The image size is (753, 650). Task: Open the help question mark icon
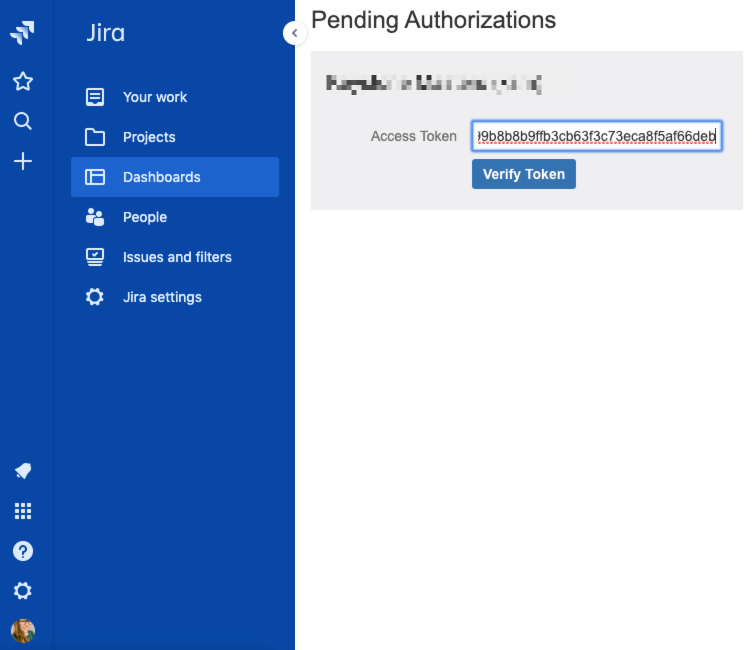click(x=23, y=551)
